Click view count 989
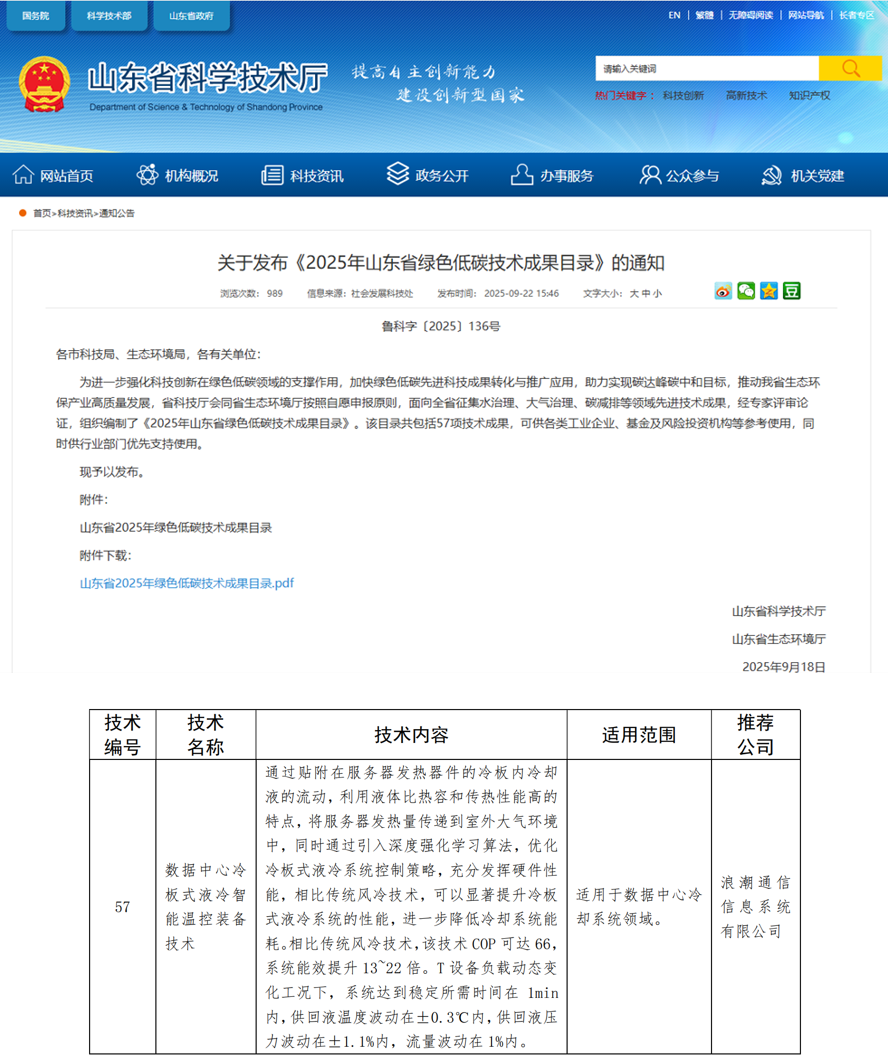The height and width of the screenshot is (1057, 888). tap(274, 293)
